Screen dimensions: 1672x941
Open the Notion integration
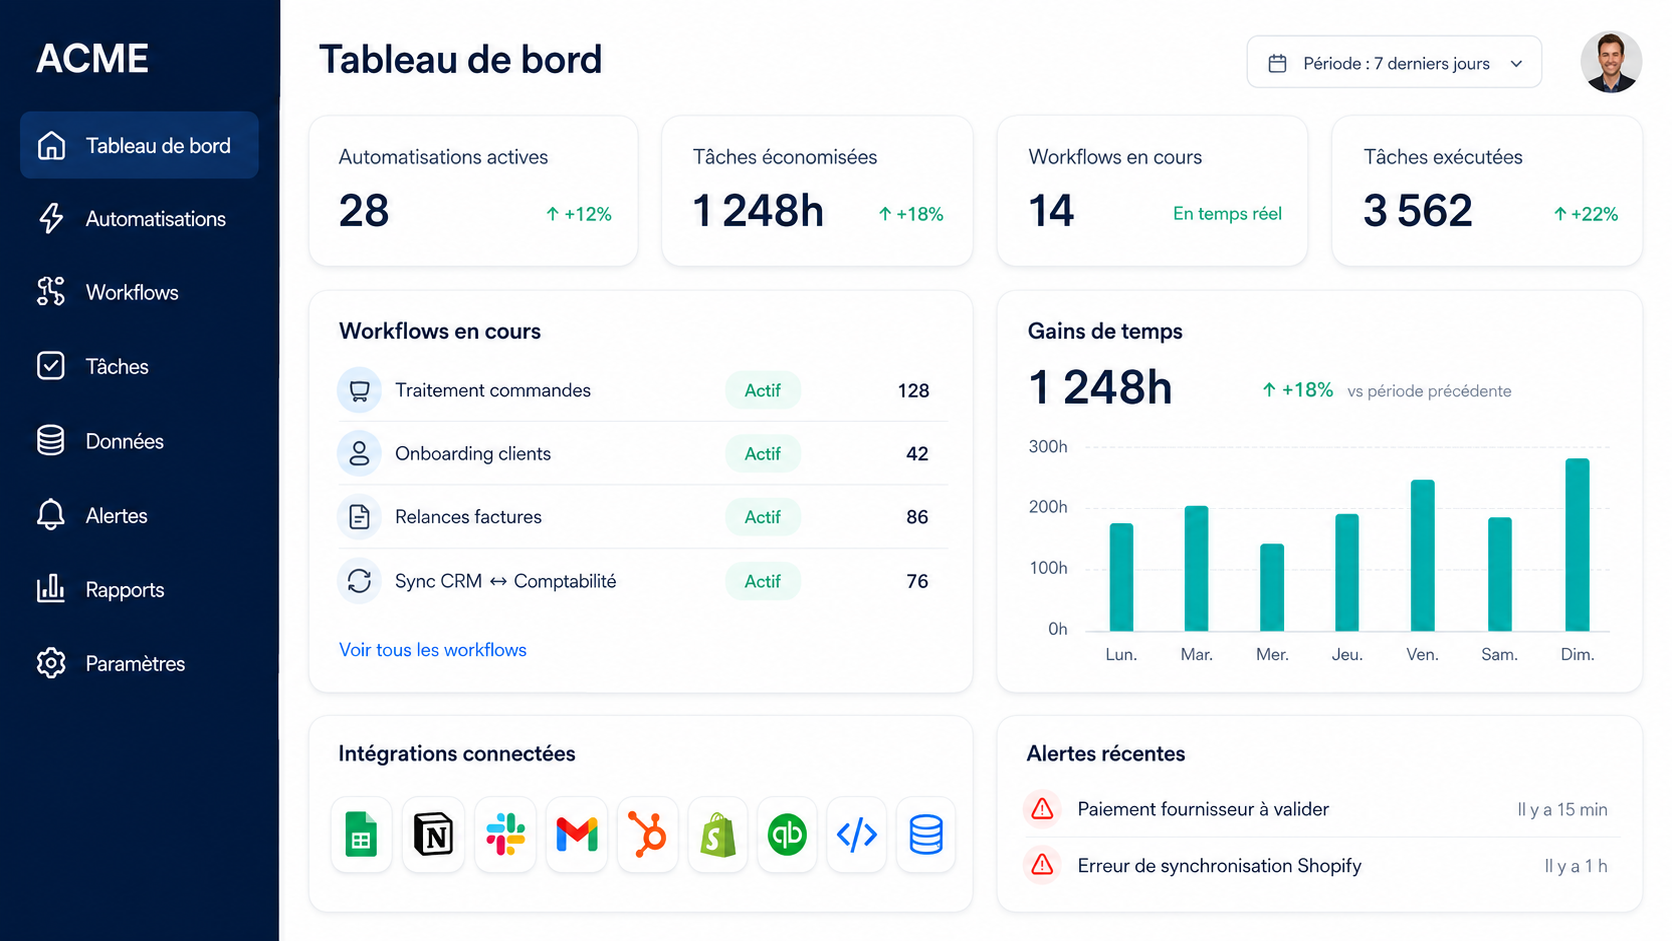click(433, 834)
